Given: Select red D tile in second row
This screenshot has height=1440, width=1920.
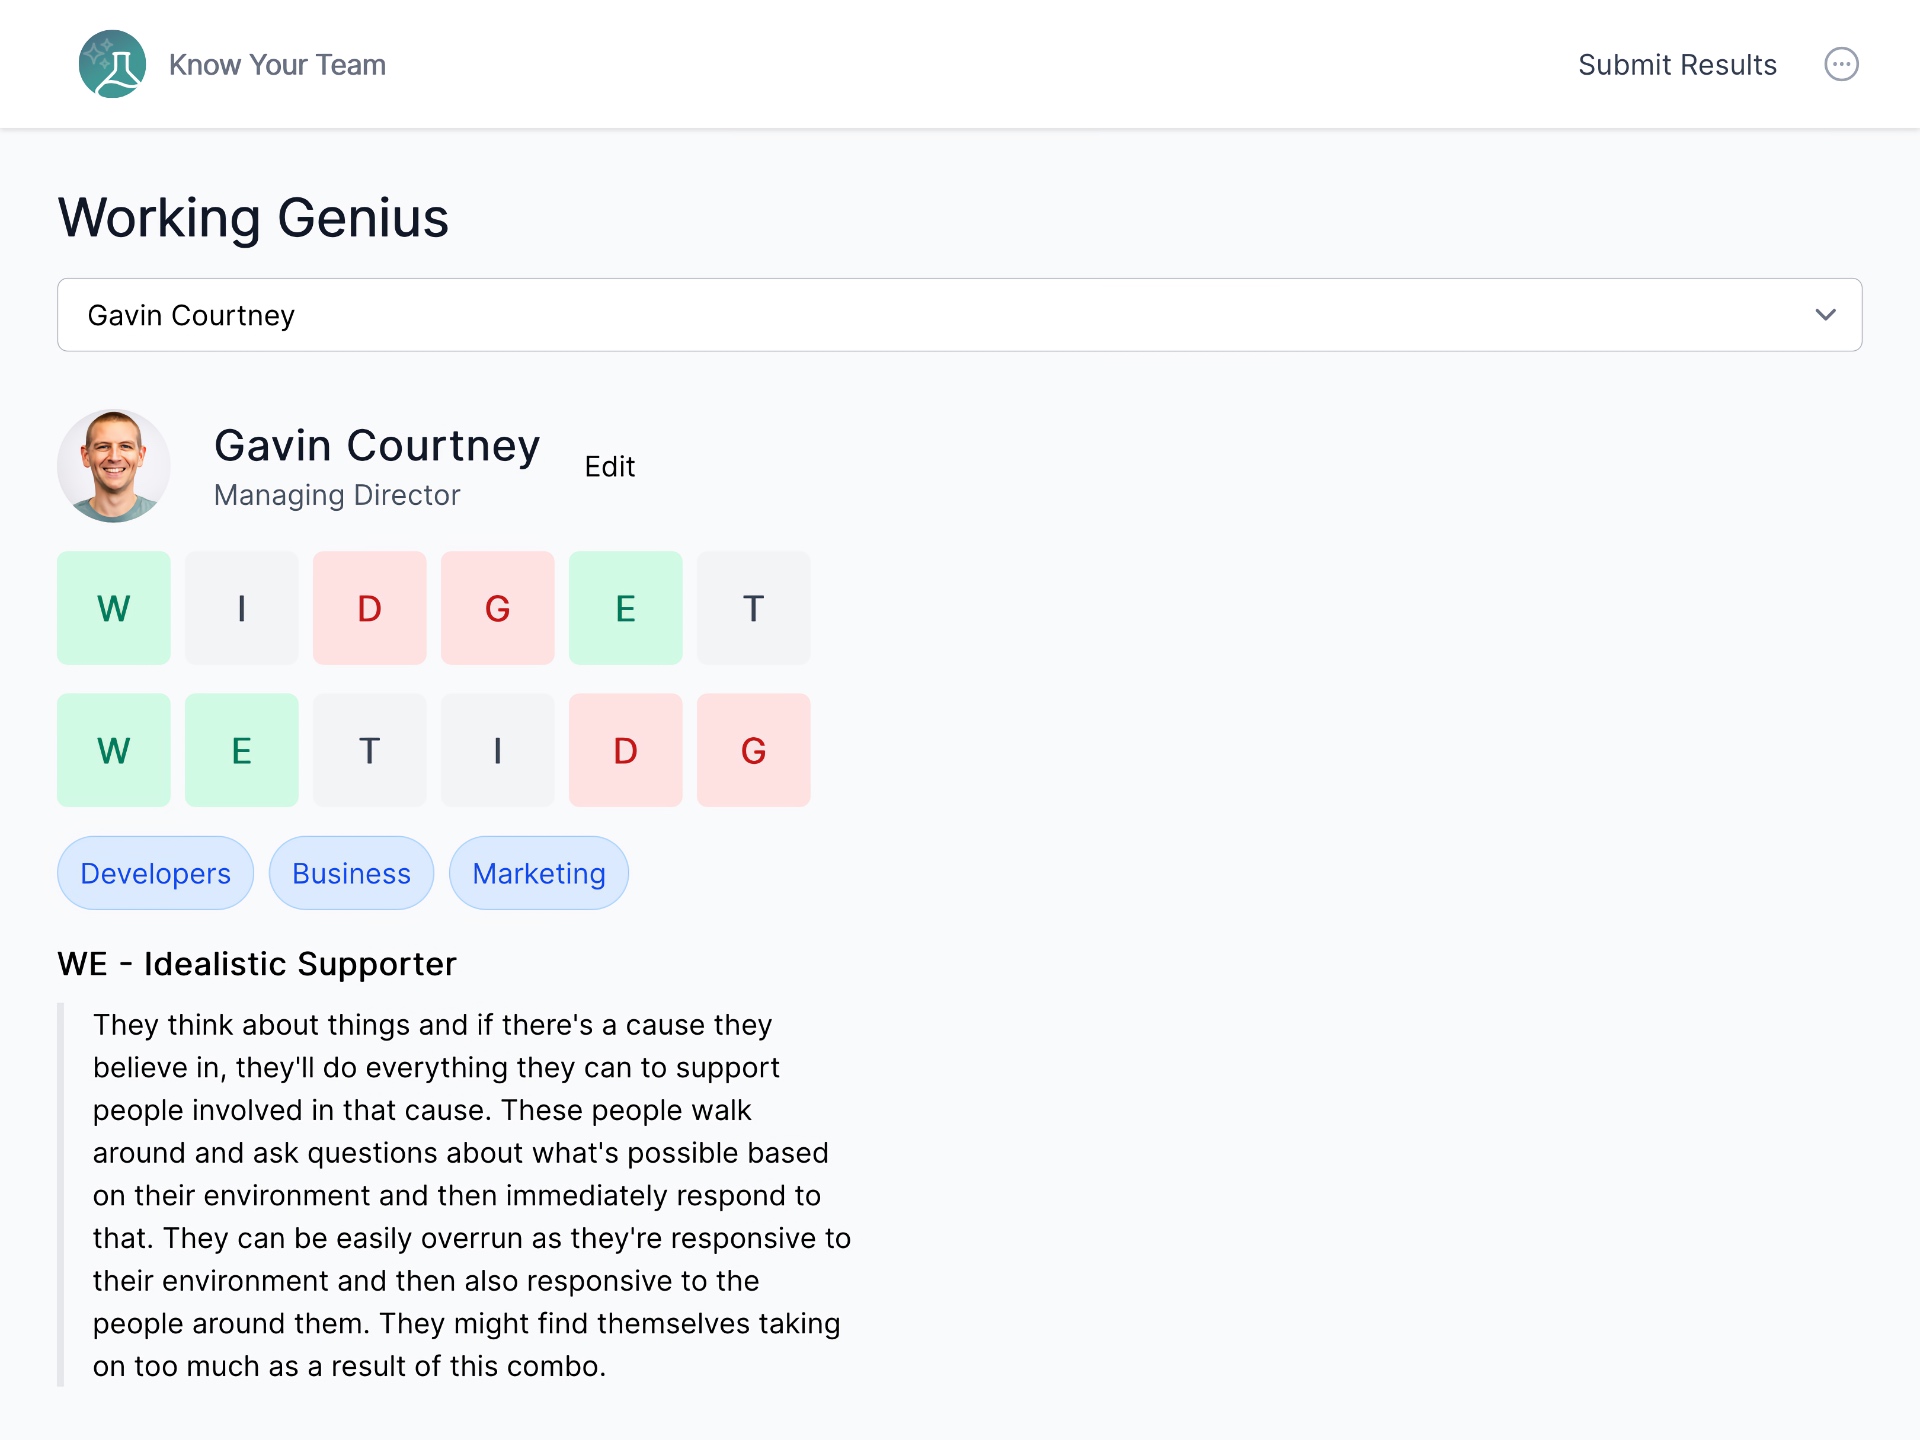Looking at the screenshot, I should point(625,750).
